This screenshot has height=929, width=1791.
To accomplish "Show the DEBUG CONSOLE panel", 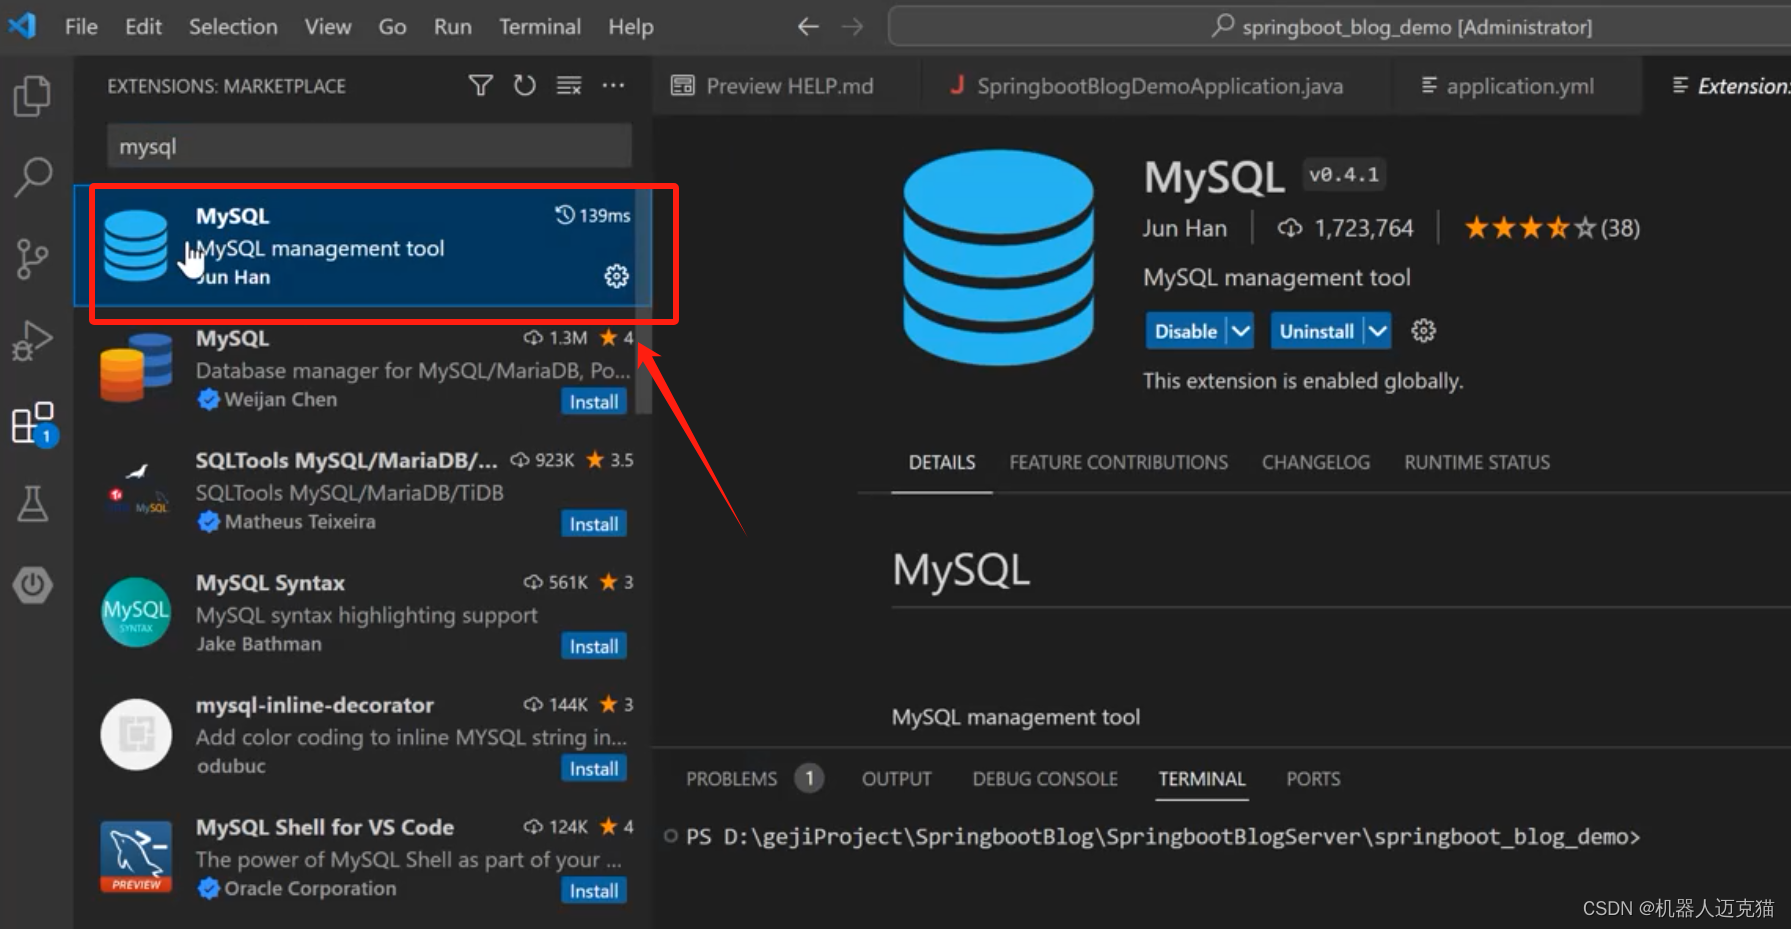I will click(x=1045, y=778).
